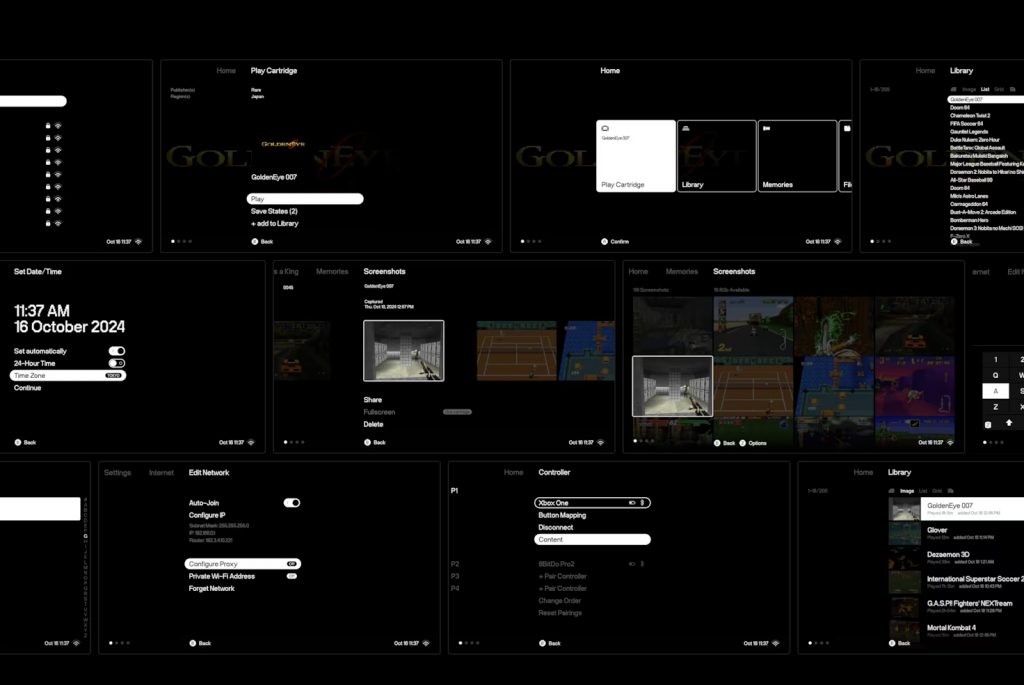
Task: Select Settings tab in Edit Network panel
Action: (x=117, y=472)
